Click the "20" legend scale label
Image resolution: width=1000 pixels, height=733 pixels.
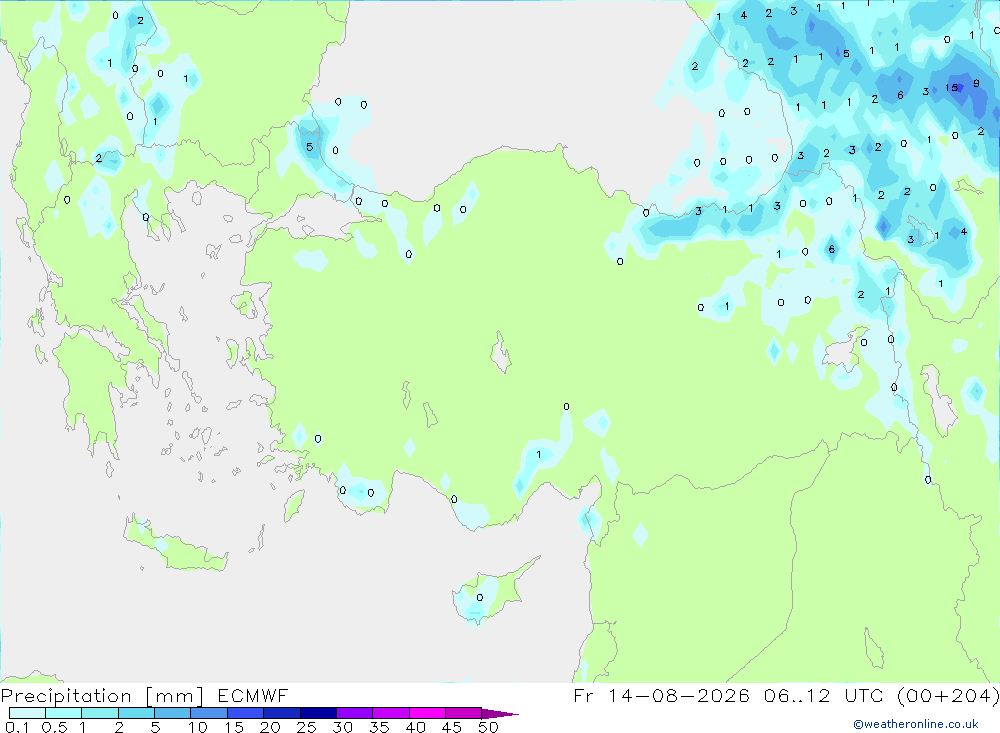click(270, 727)
